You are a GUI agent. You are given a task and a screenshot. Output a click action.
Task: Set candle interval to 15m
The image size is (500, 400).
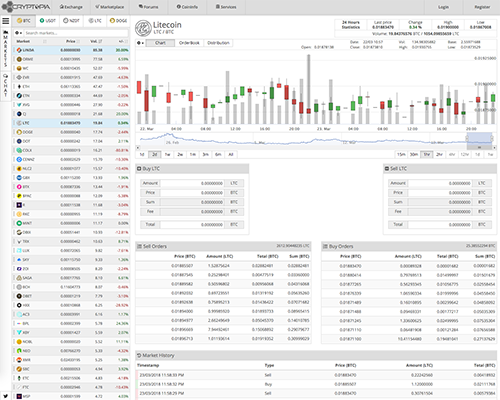tap(401, 154)
